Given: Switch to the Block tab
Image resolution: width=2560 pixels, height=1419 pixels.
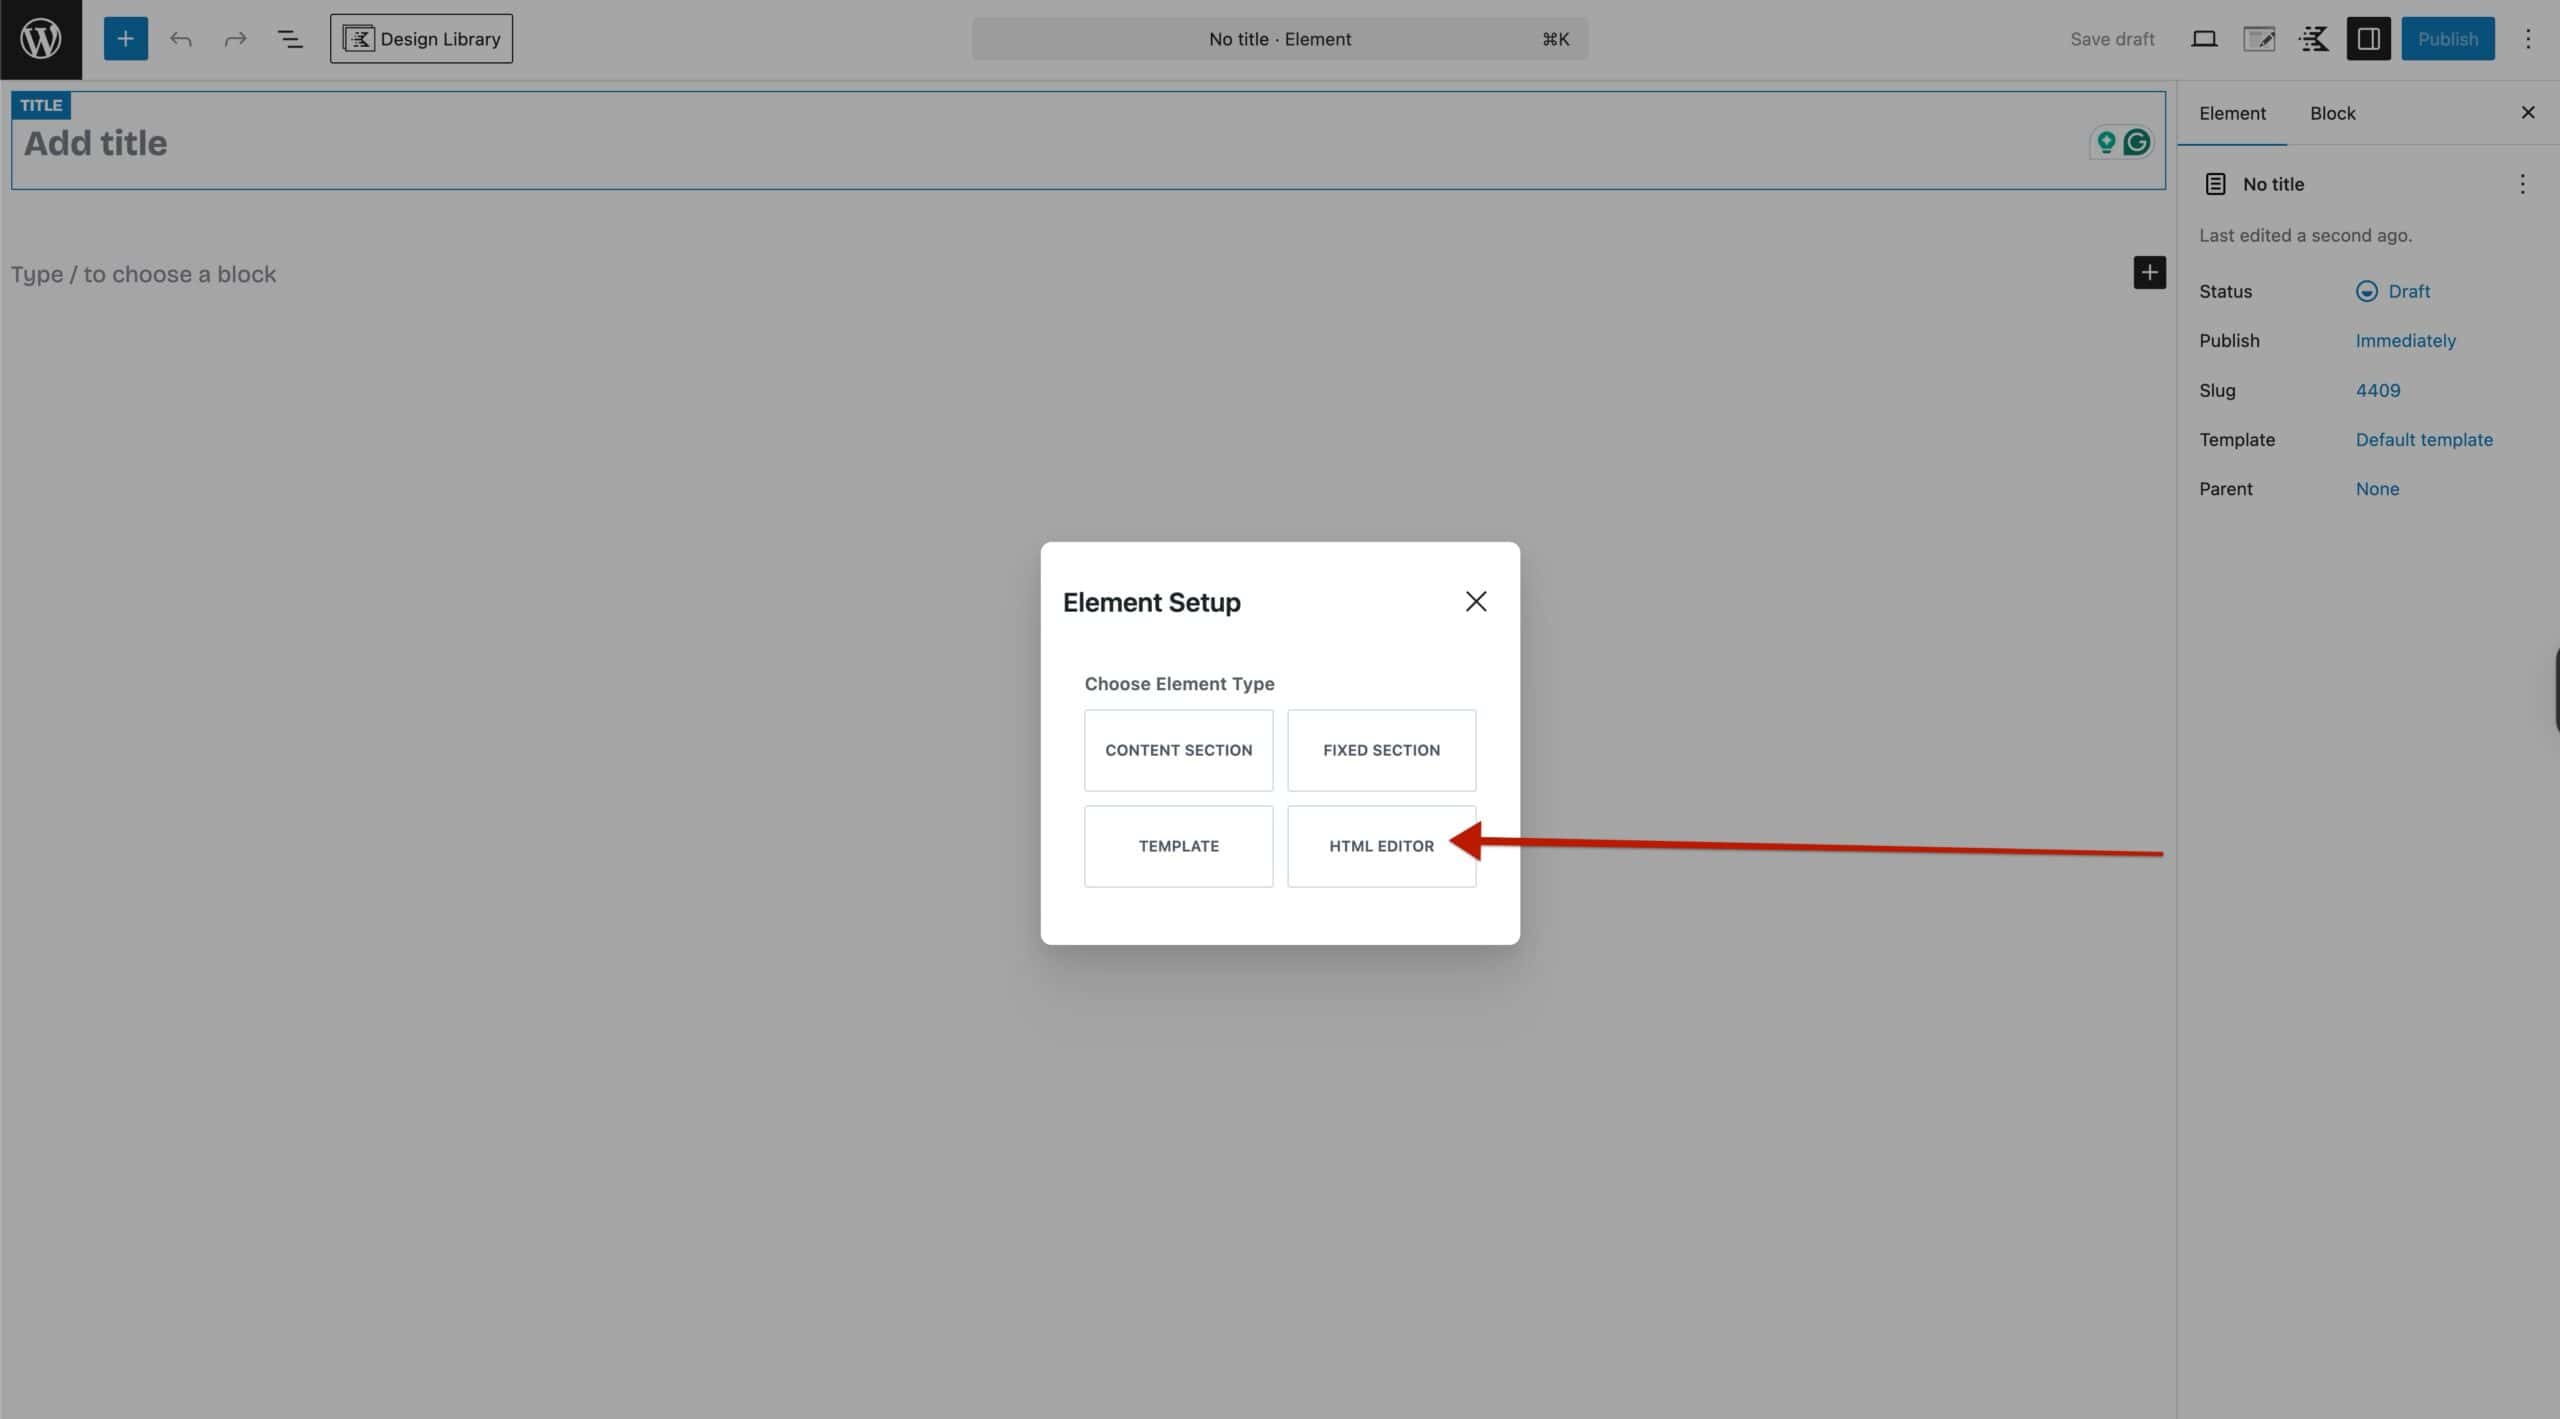Looking at the screenshot, I should coord(2332,113).
